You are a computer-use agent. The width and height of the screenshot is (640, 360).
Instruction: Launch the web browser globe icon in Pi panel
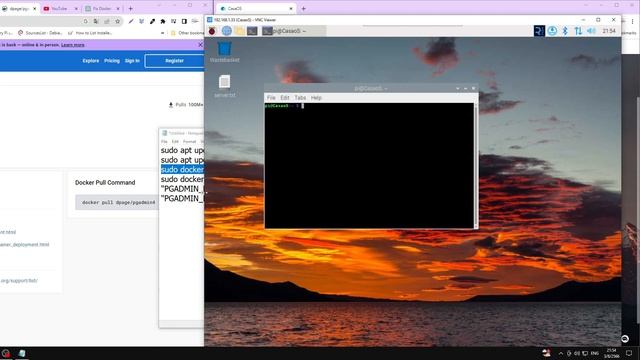pyautogui.click(x=227, y=31)
